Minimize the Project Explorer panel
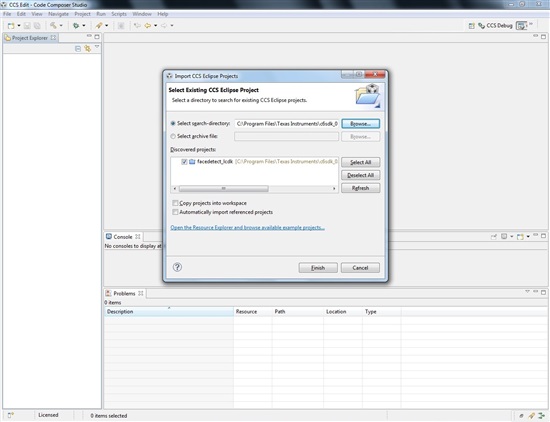 tap(89, 36)
